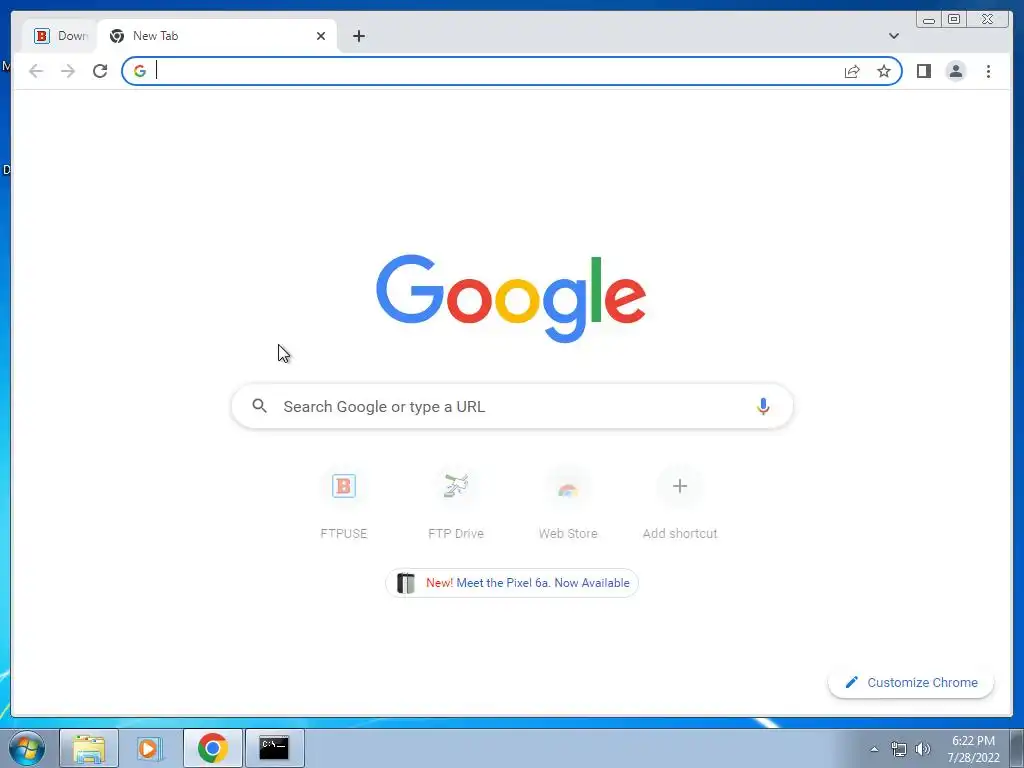Open the FTP Drive shortcut
1024x768 pixels.
(456, 504)
